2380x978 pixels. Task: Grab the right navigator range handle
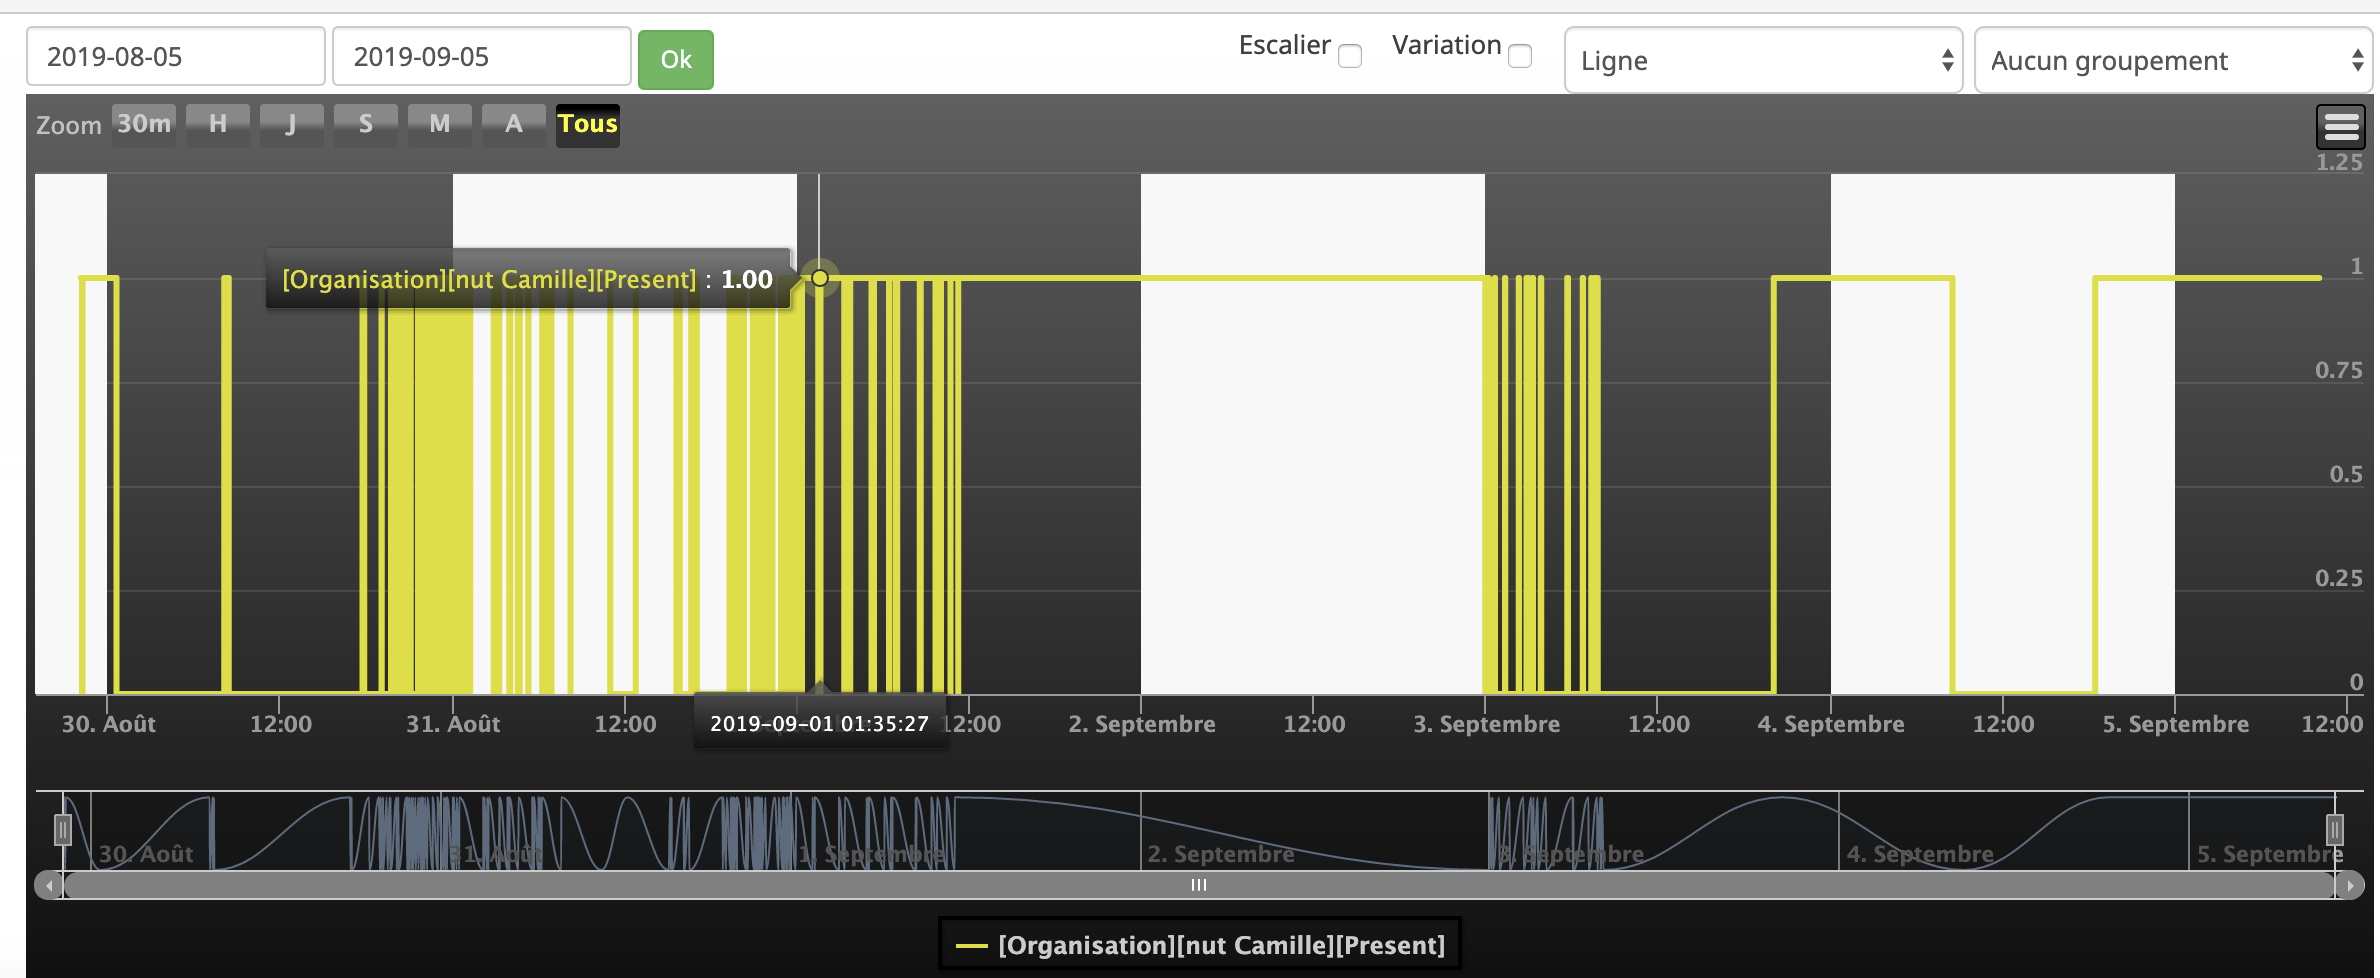tap(2335, 830)
